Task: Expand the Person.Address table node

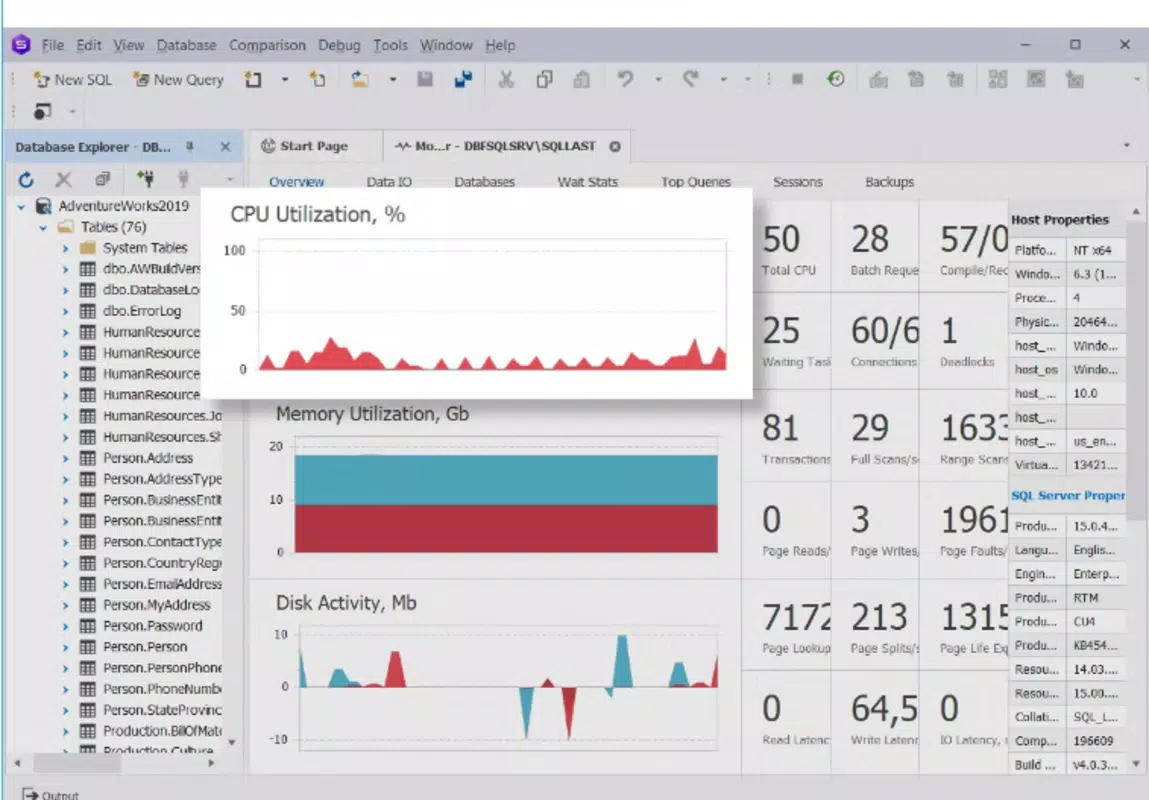Action: [x=65, y=459]
